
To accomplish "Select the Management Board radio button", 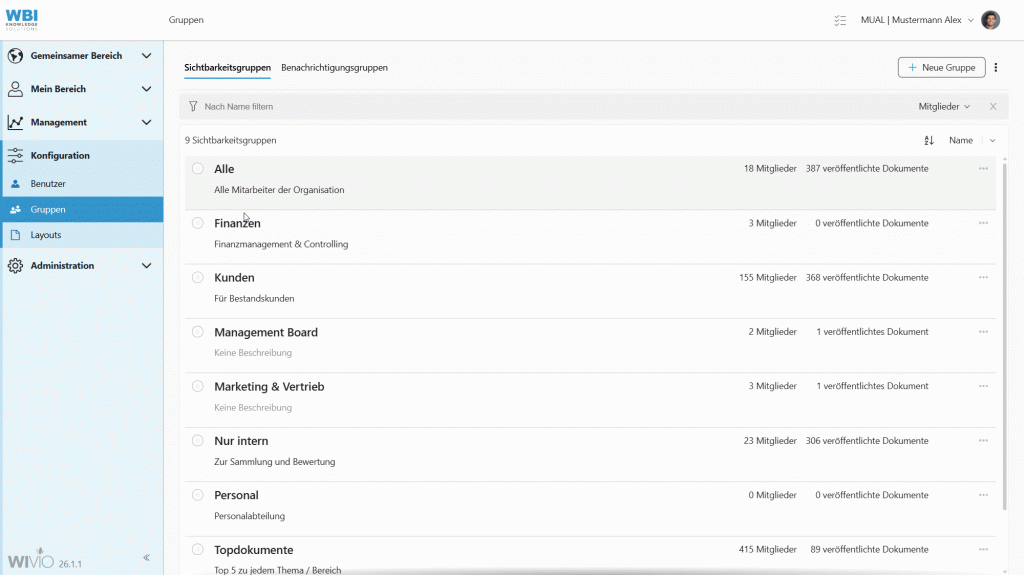I will tap(198, 332).
